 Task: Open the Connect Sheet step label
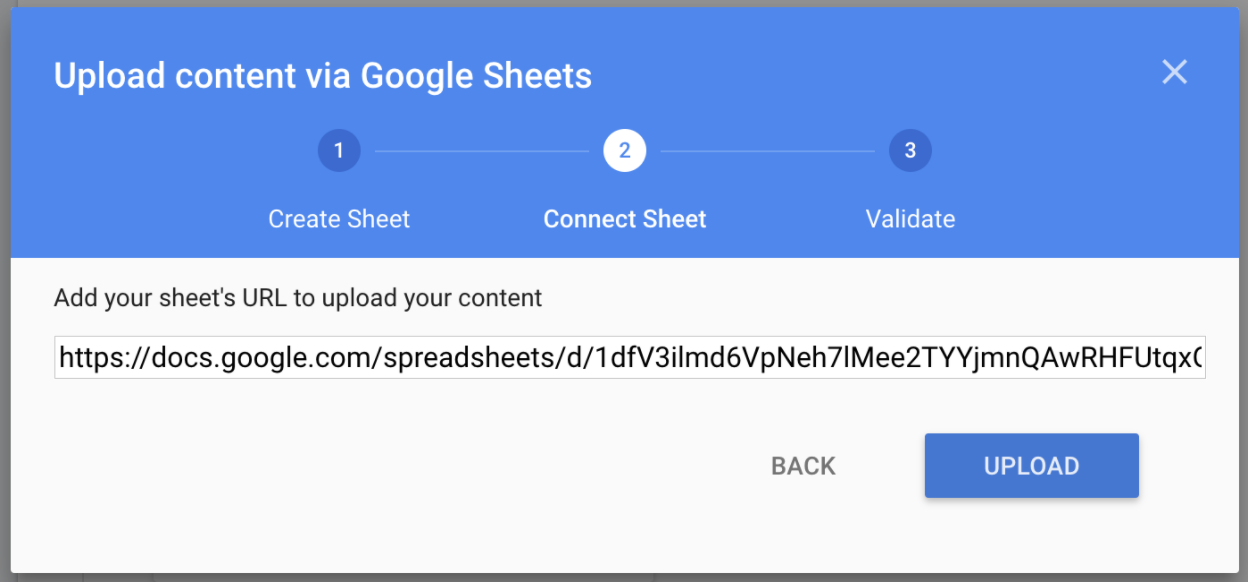tap(625, 219)
